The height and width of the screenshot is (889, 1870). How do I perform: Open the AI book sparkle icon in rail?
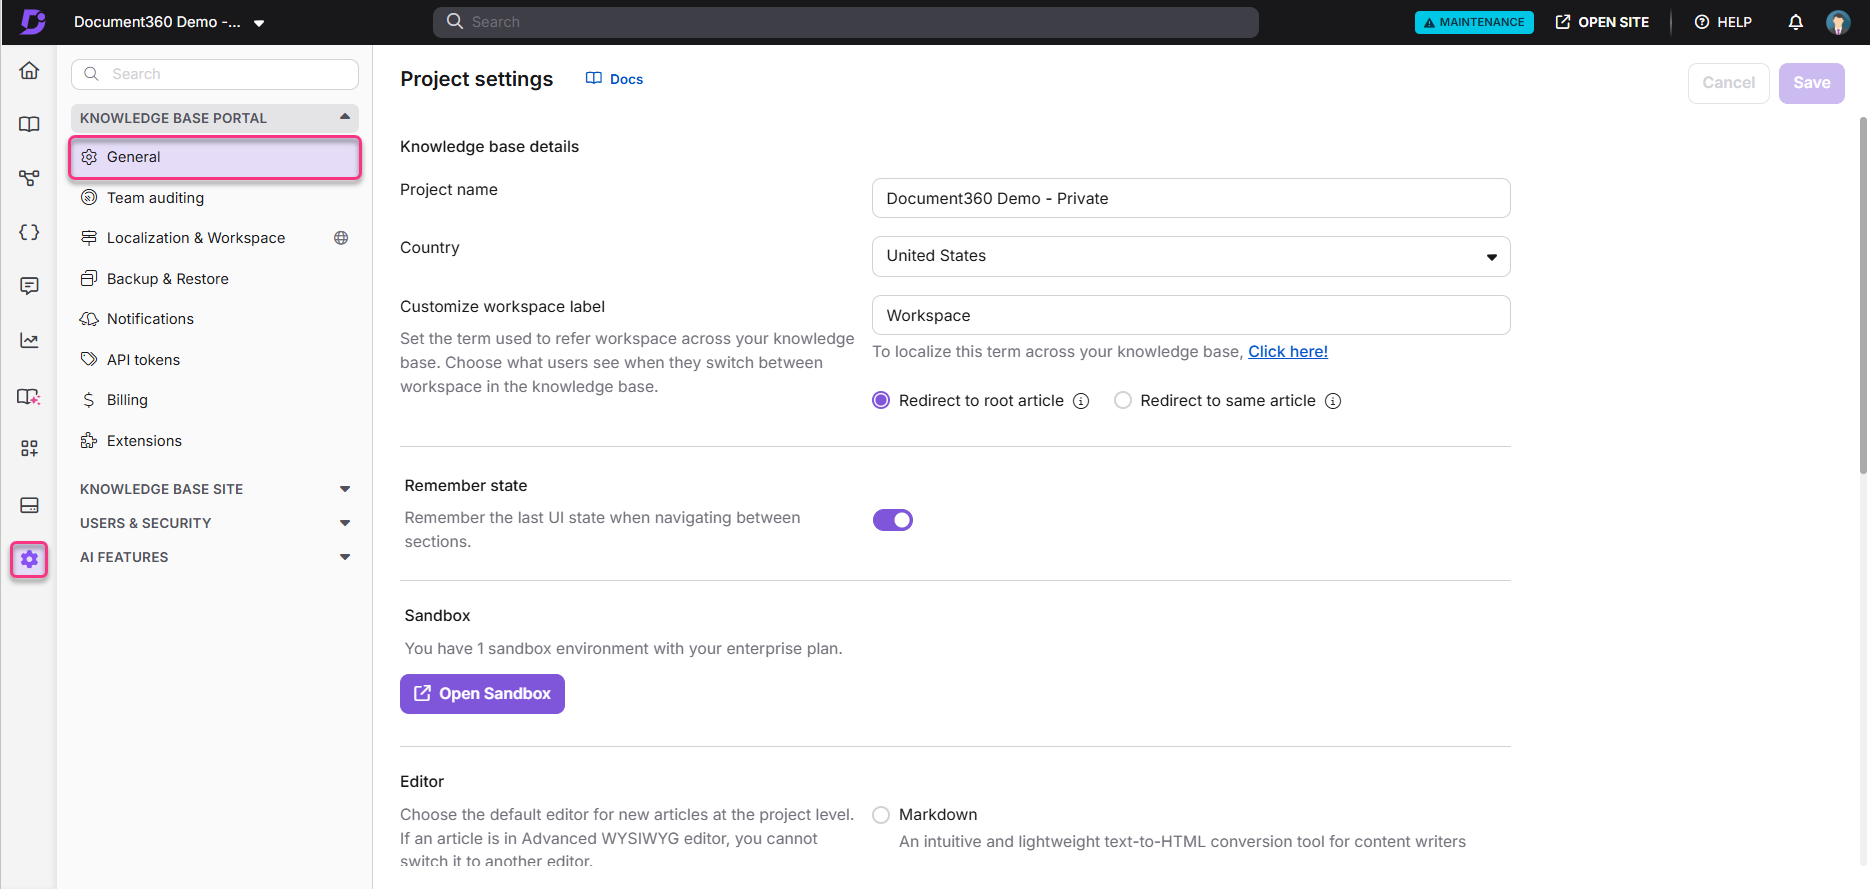pyautogui.click(x=29, y=397)
